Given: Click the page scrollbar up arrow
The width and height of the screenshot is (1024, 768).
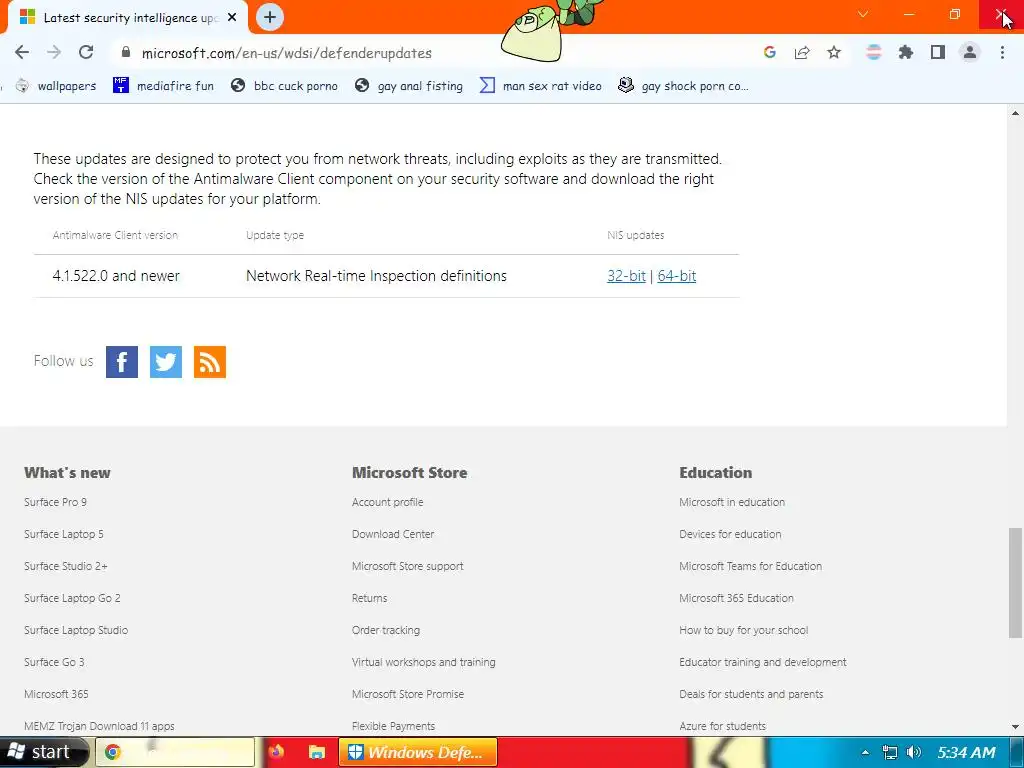Looking at the screenshot, I should pyautogui.click(x=1016, y=113).
